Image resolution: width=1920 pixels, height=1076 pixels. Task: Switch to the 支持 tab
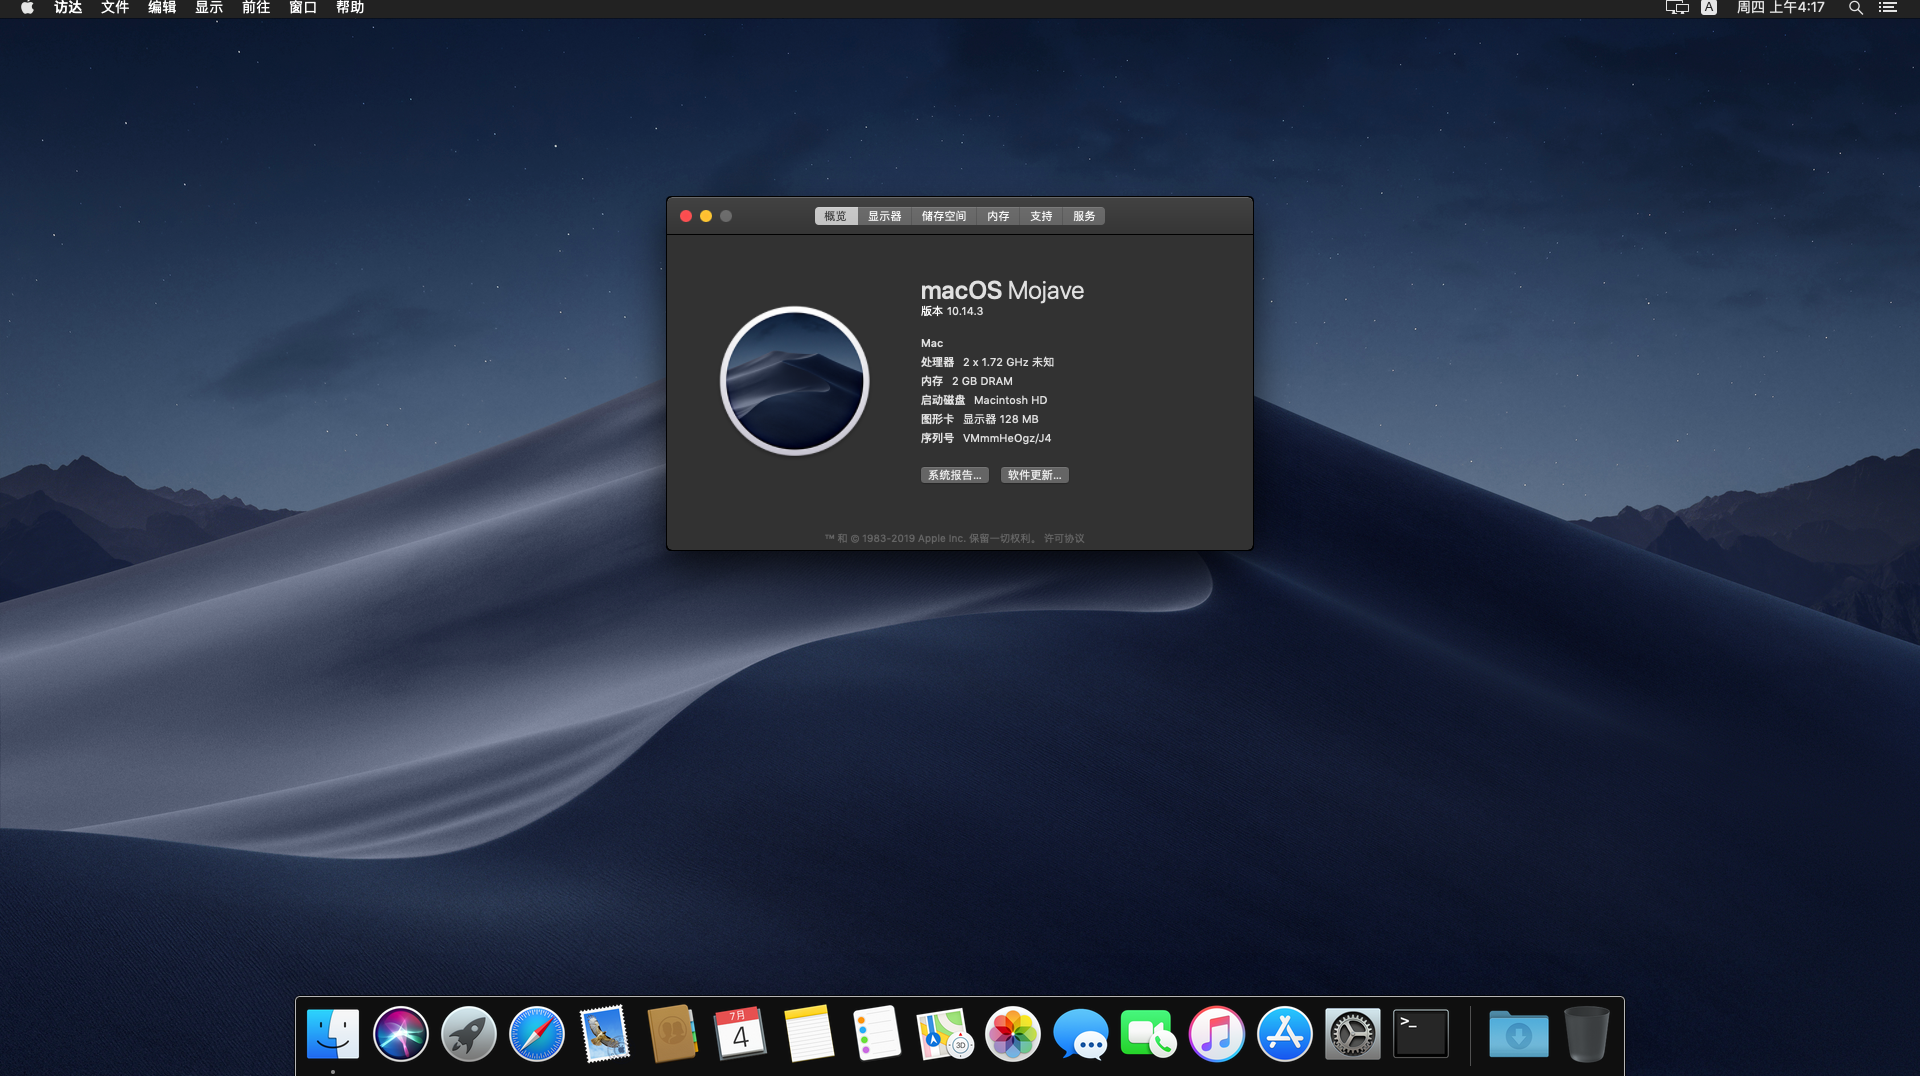pos(1041,216)
